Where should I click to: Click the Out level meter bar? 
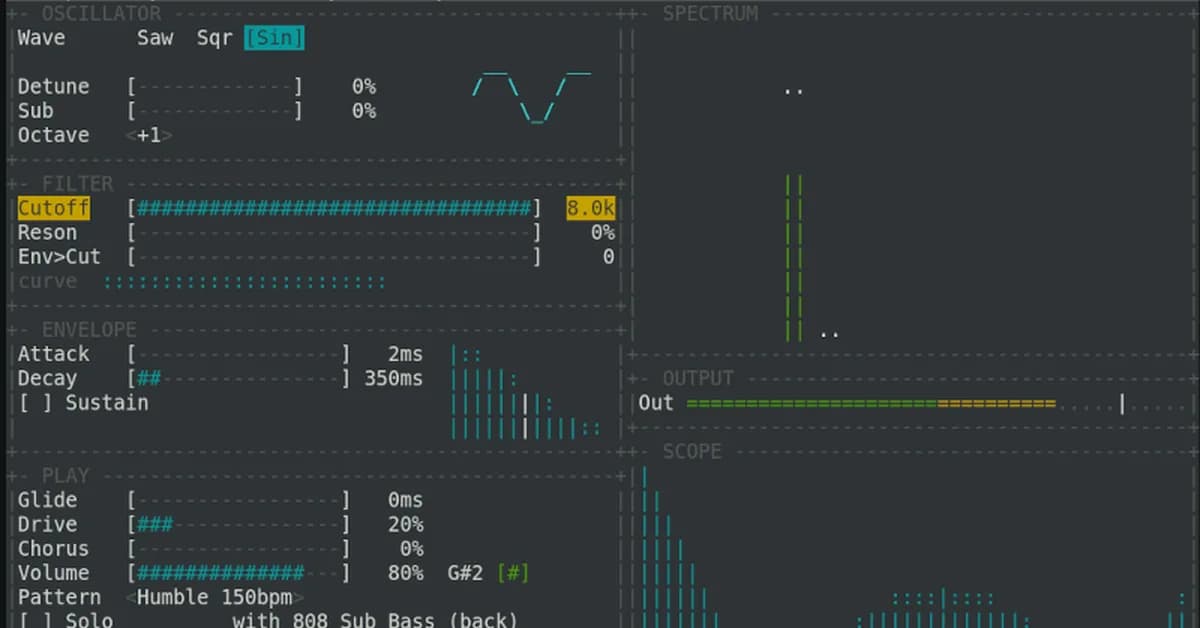coord(935,403)
